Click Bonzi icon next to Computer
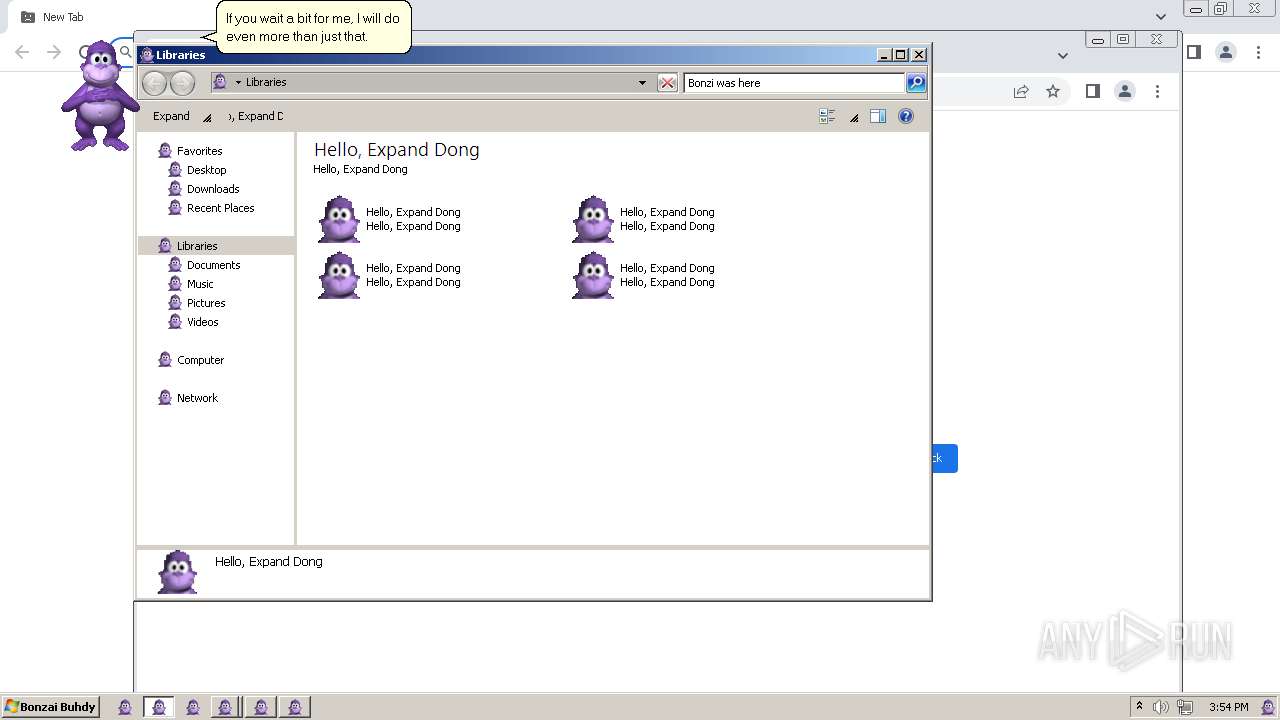 click(165, 359)
